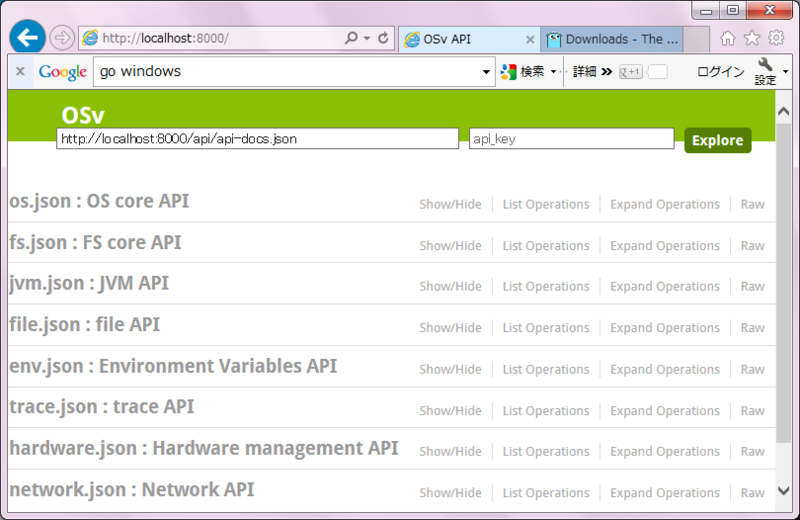Click Show/Hide for hardware.json

click(x=450, y=451)
